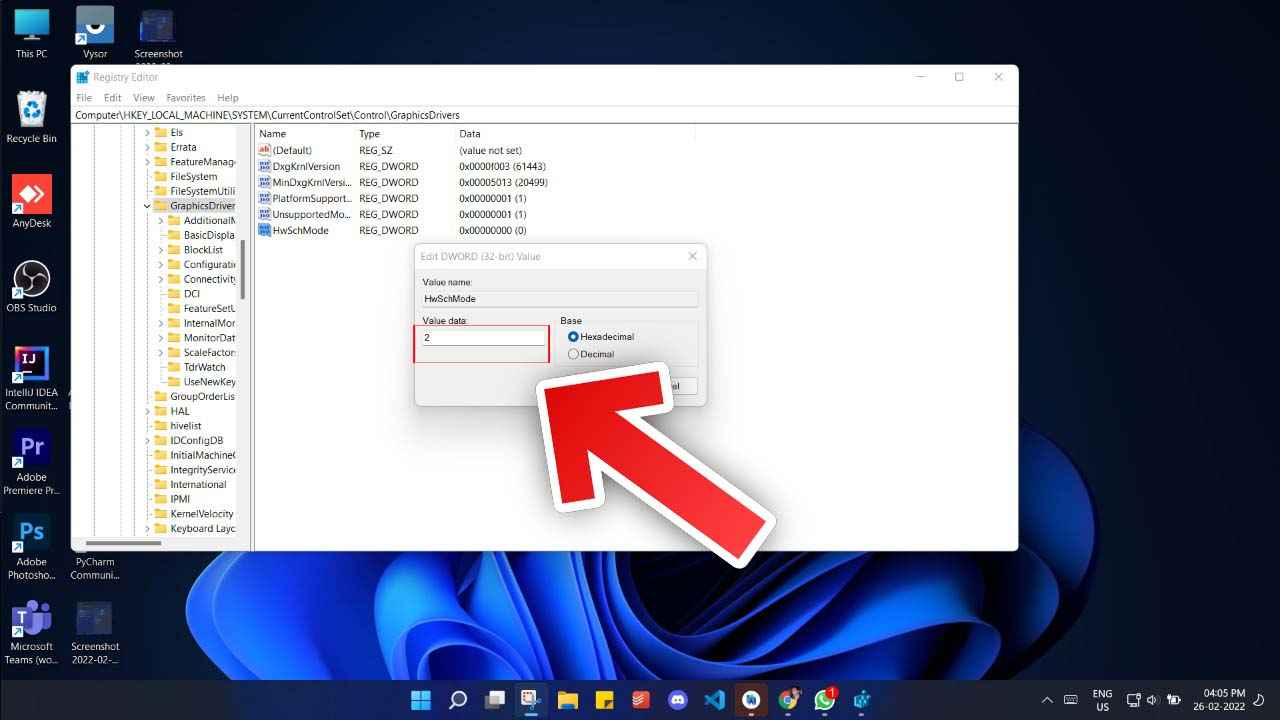This screenshot has width=1280, height=720.
Task: Select the DCI subkey
Action: pyautogui.click(x=184, y=293)
